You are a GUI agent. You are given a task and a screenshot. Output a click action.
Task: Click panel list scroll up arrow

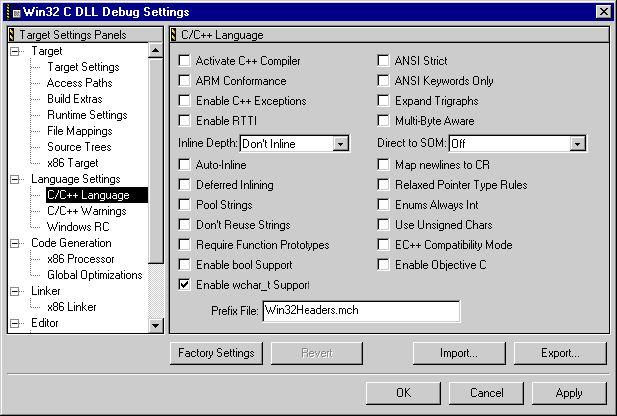pyautogui.click(x=155, y=50)
